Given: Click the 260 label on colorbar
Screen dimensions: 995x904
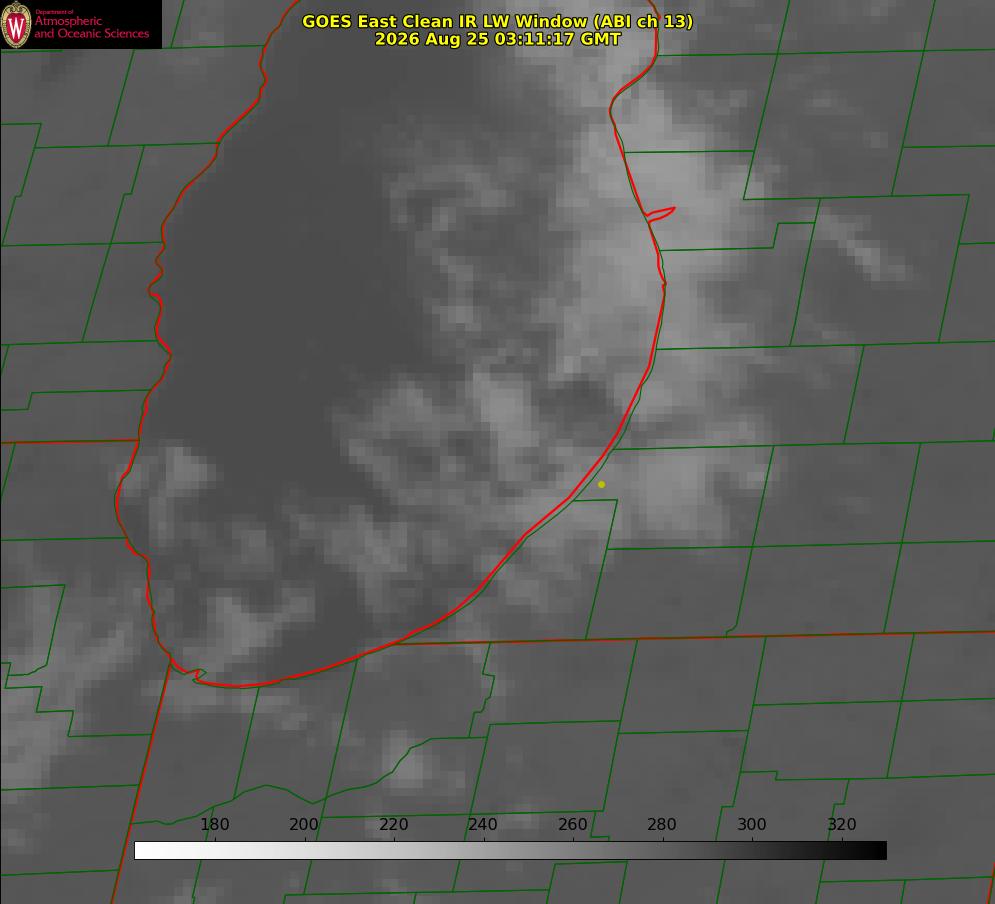Looking at the screenshot, I should pyautogui.click(x=572, y=824).
